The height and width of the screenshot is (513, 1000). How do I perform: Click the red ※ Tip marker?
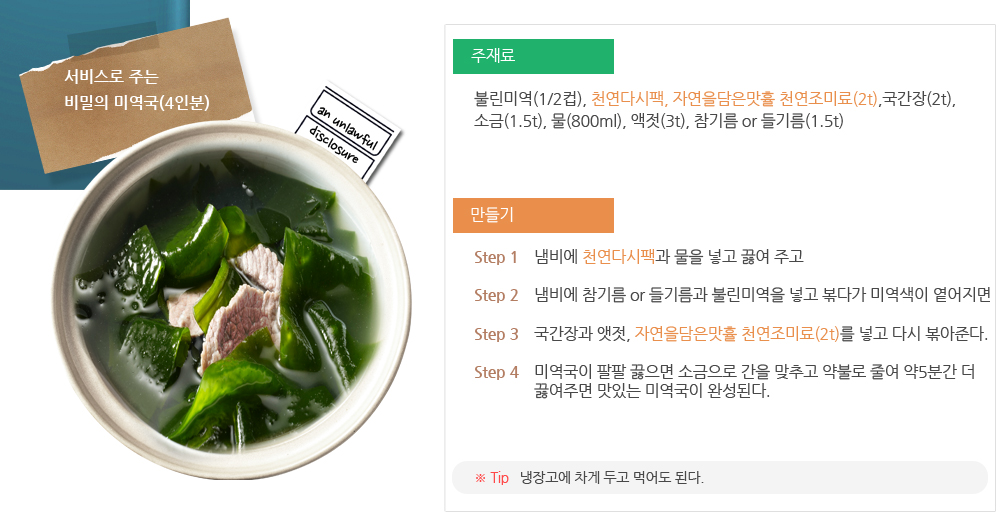492,478
